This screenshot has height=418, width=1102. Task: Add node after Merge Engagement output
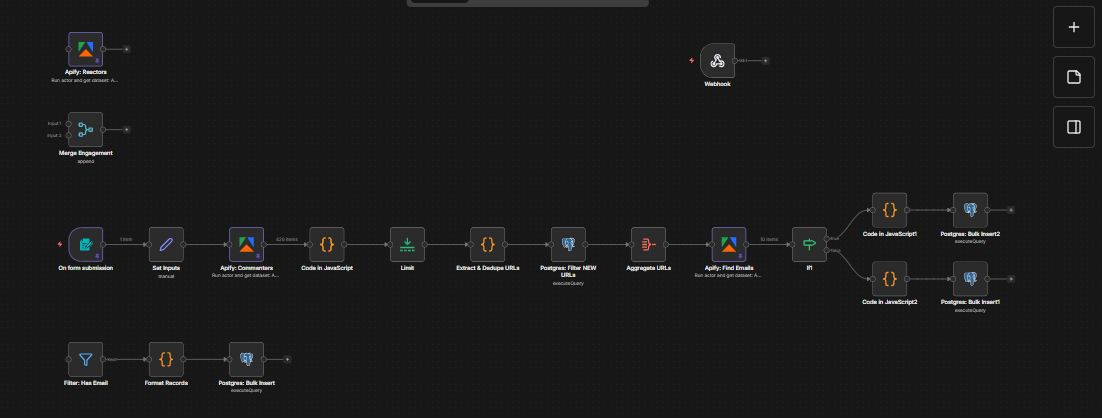point(127,129)
